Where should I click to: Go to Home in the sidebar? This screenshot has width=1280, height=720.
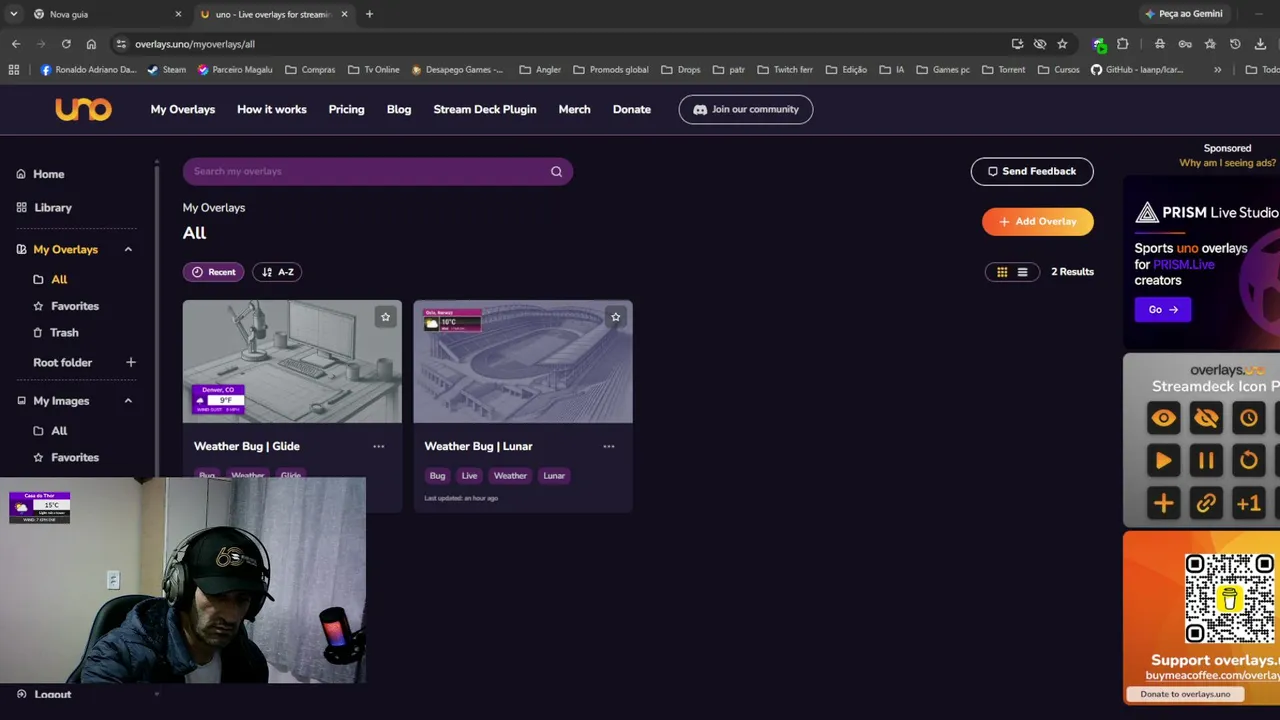tap(40, 174)
